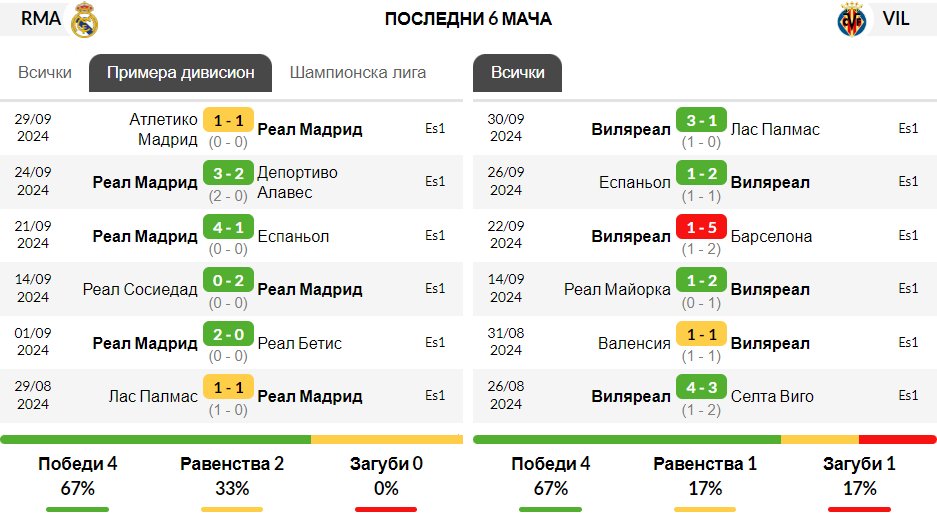Open the red 1-5 Барселона score badge

click(x=701, y=227)
